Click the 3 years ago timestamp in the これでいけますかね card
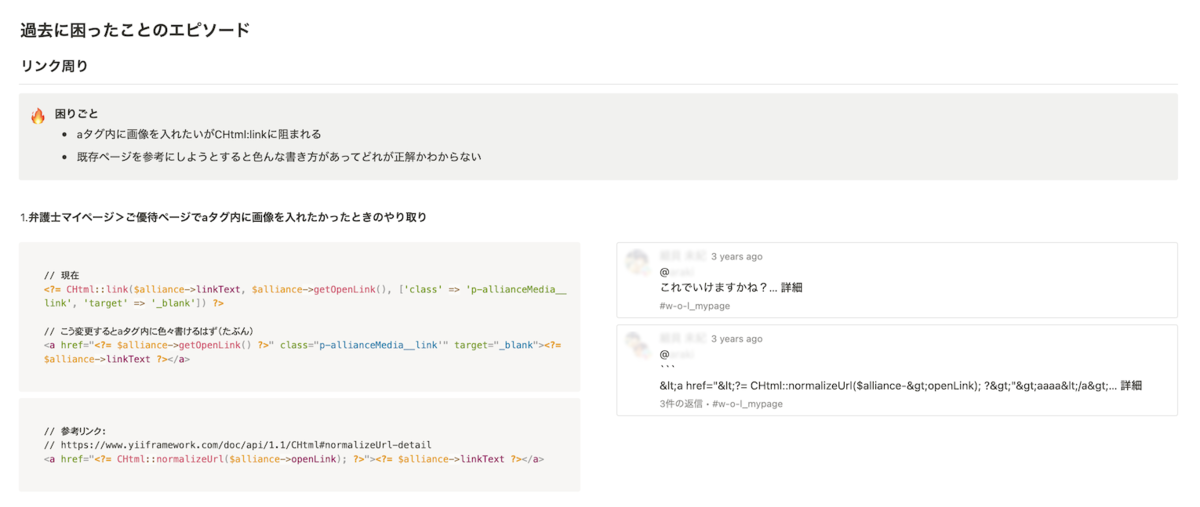Image resolution: width=1200 pixels, height=507 pixels. pyautogui.click(x=736, y=257)
